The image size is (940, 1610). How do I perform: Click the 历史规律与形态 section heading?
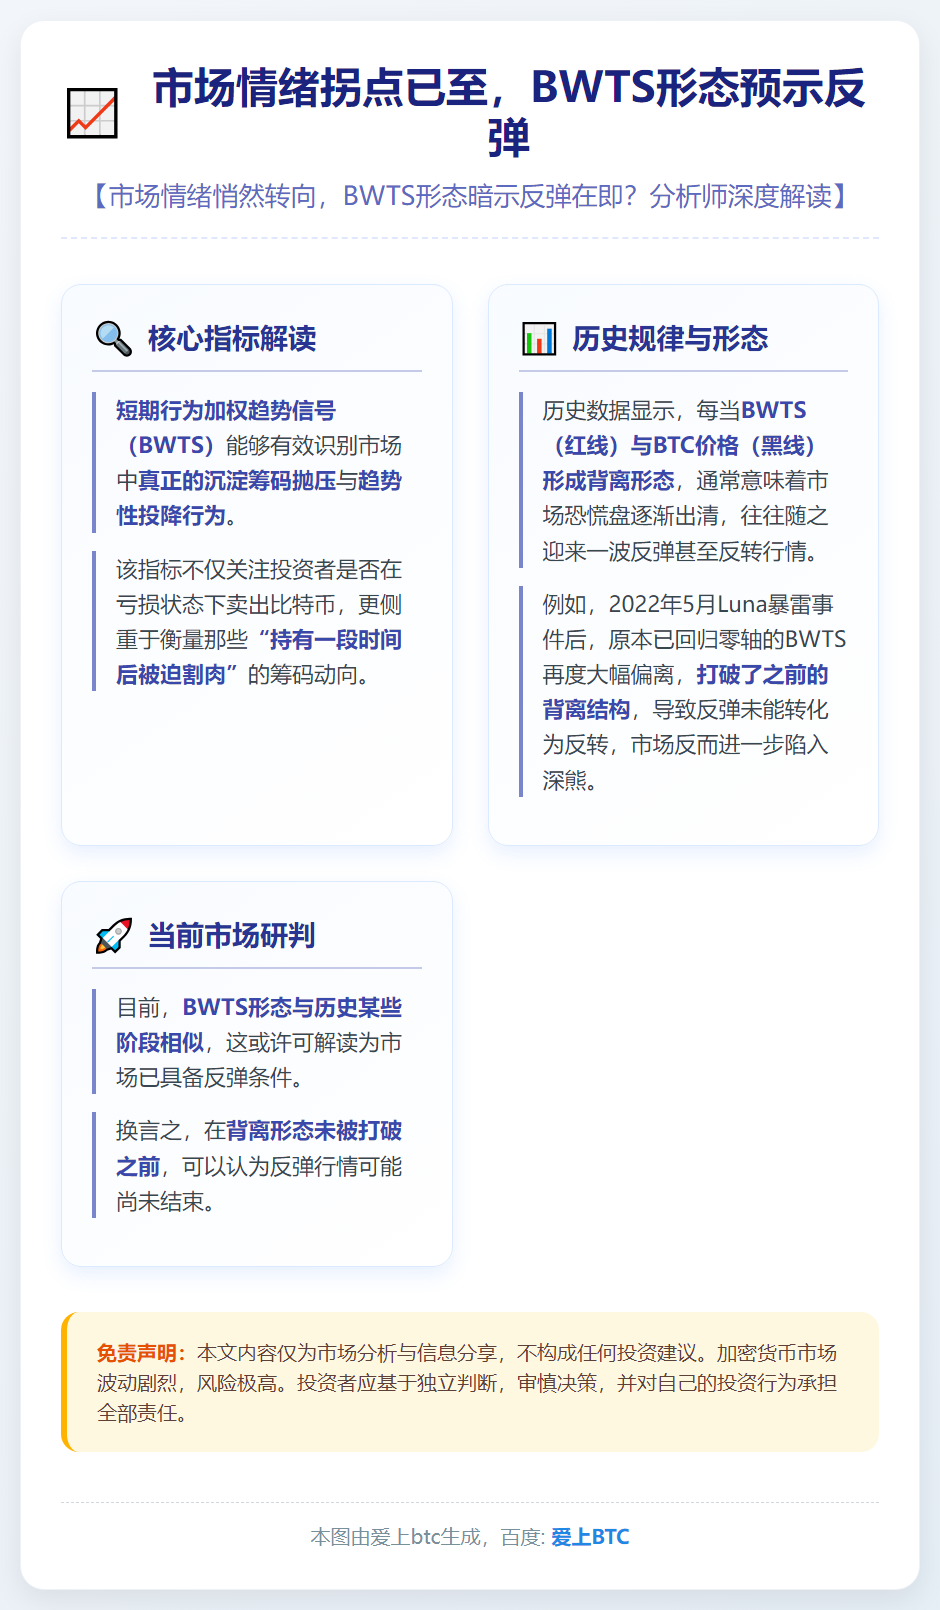[x=670, y=339]
